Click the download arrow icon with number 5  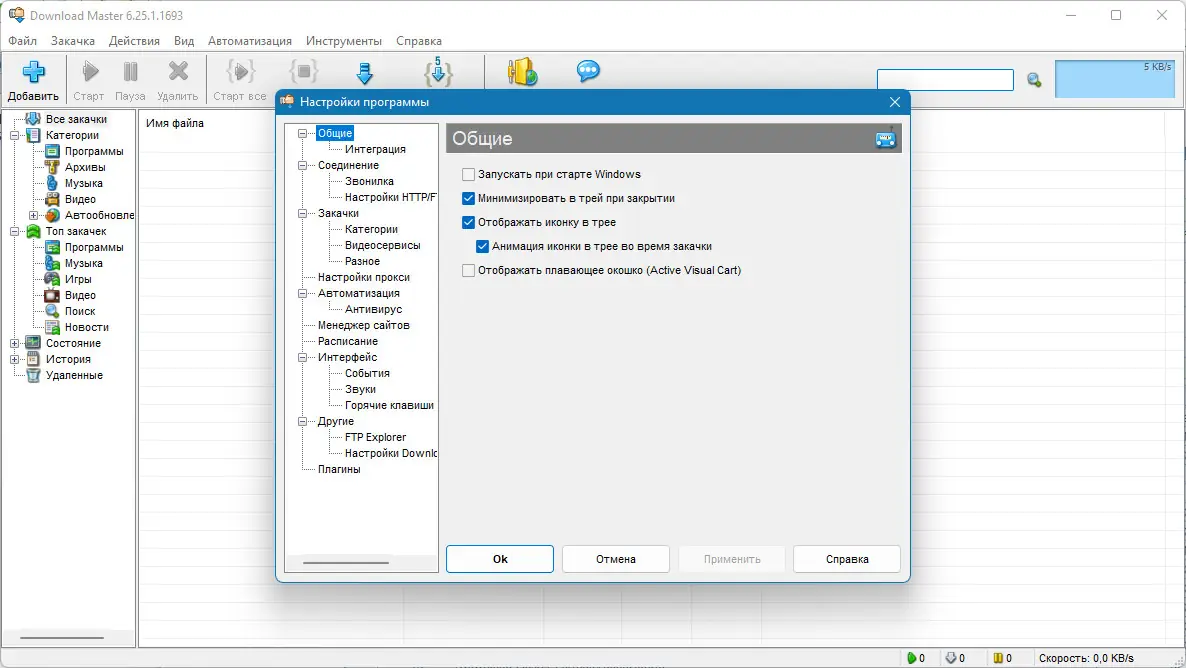click(438, 72)
